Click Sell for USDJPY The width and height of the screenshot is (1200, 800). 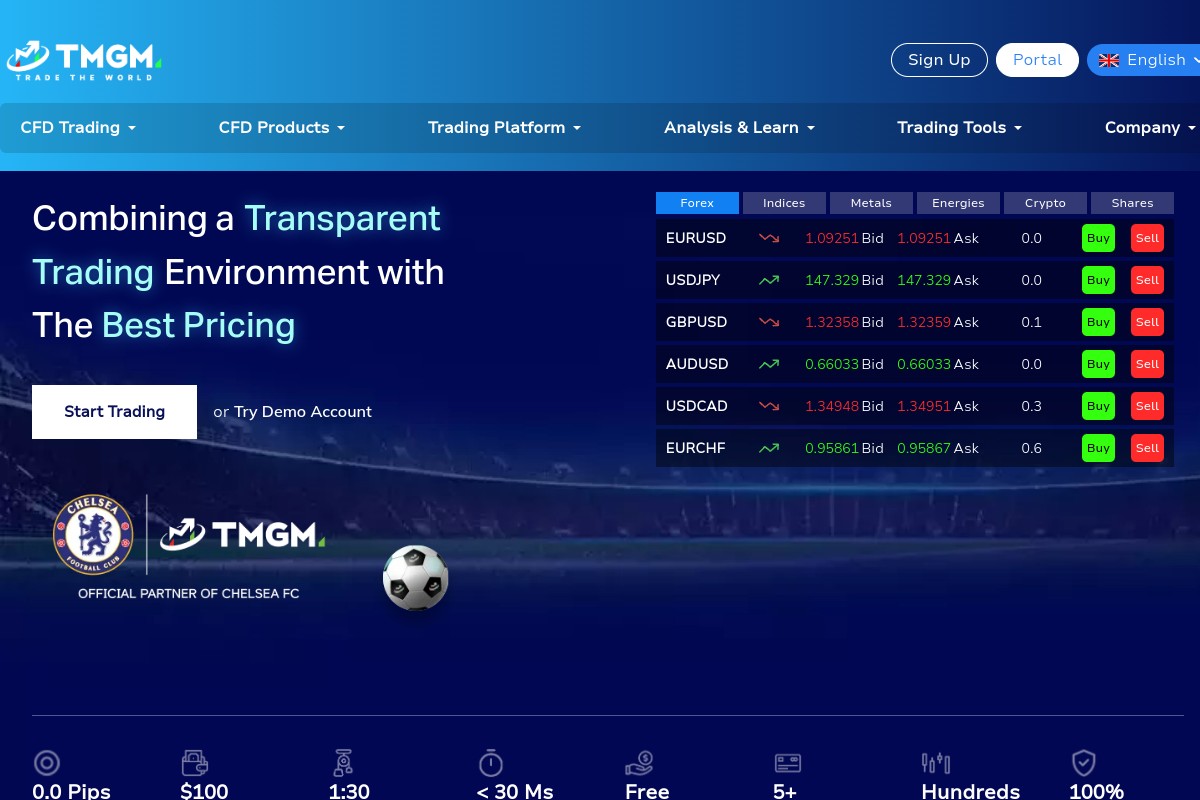[1148, 280]
